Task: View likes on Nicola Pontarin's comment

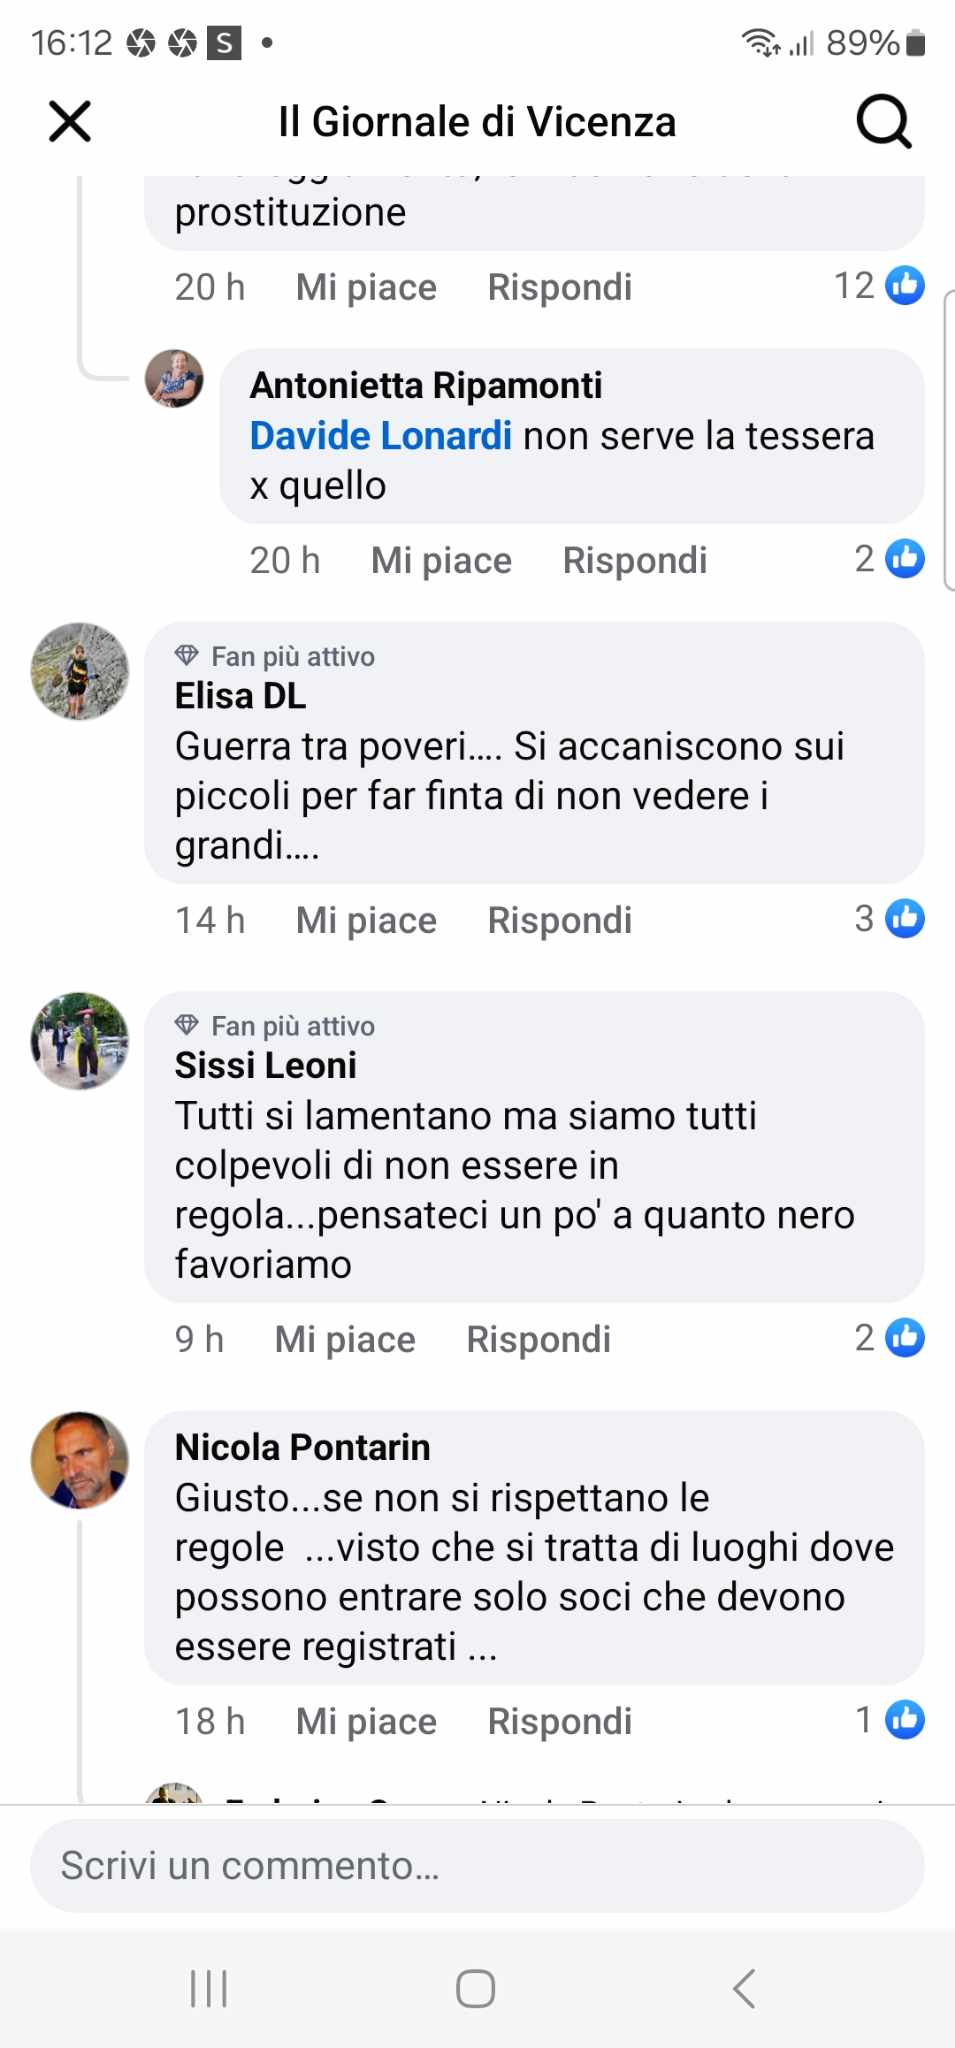Action: 889,1720
